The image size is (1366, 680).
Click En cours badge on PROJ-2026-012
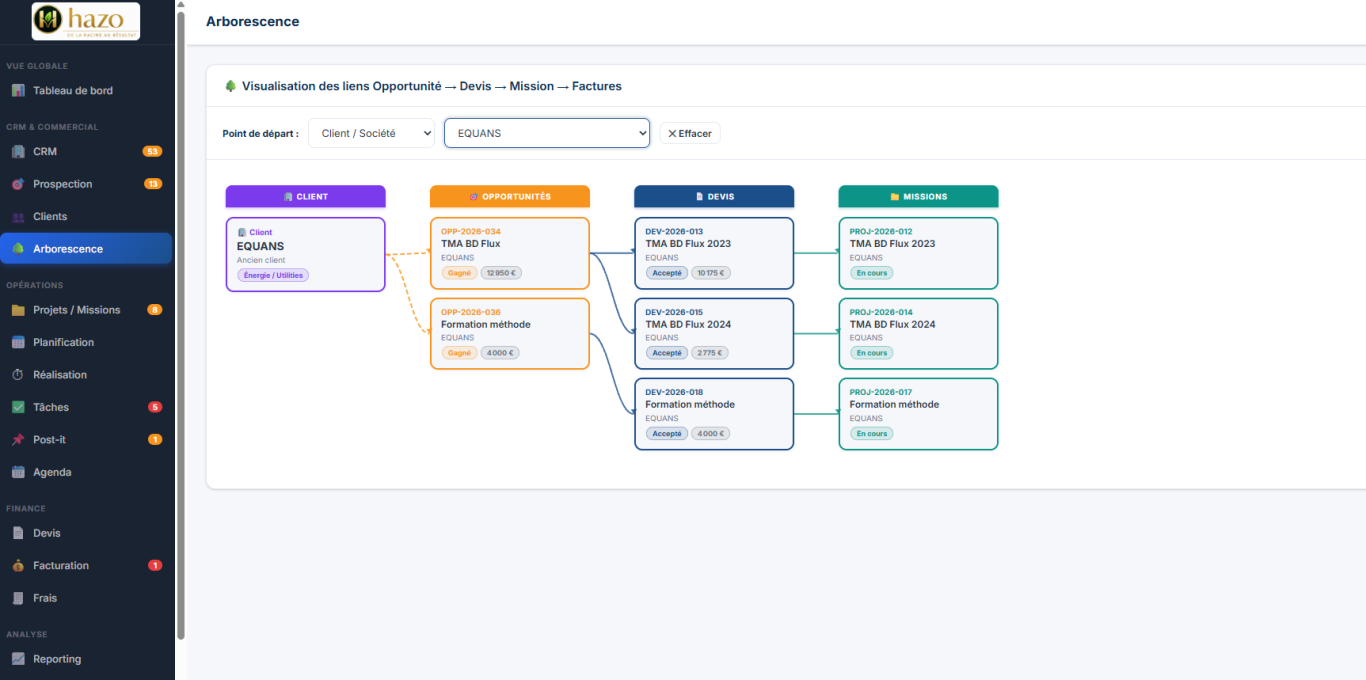pos(871,273)
